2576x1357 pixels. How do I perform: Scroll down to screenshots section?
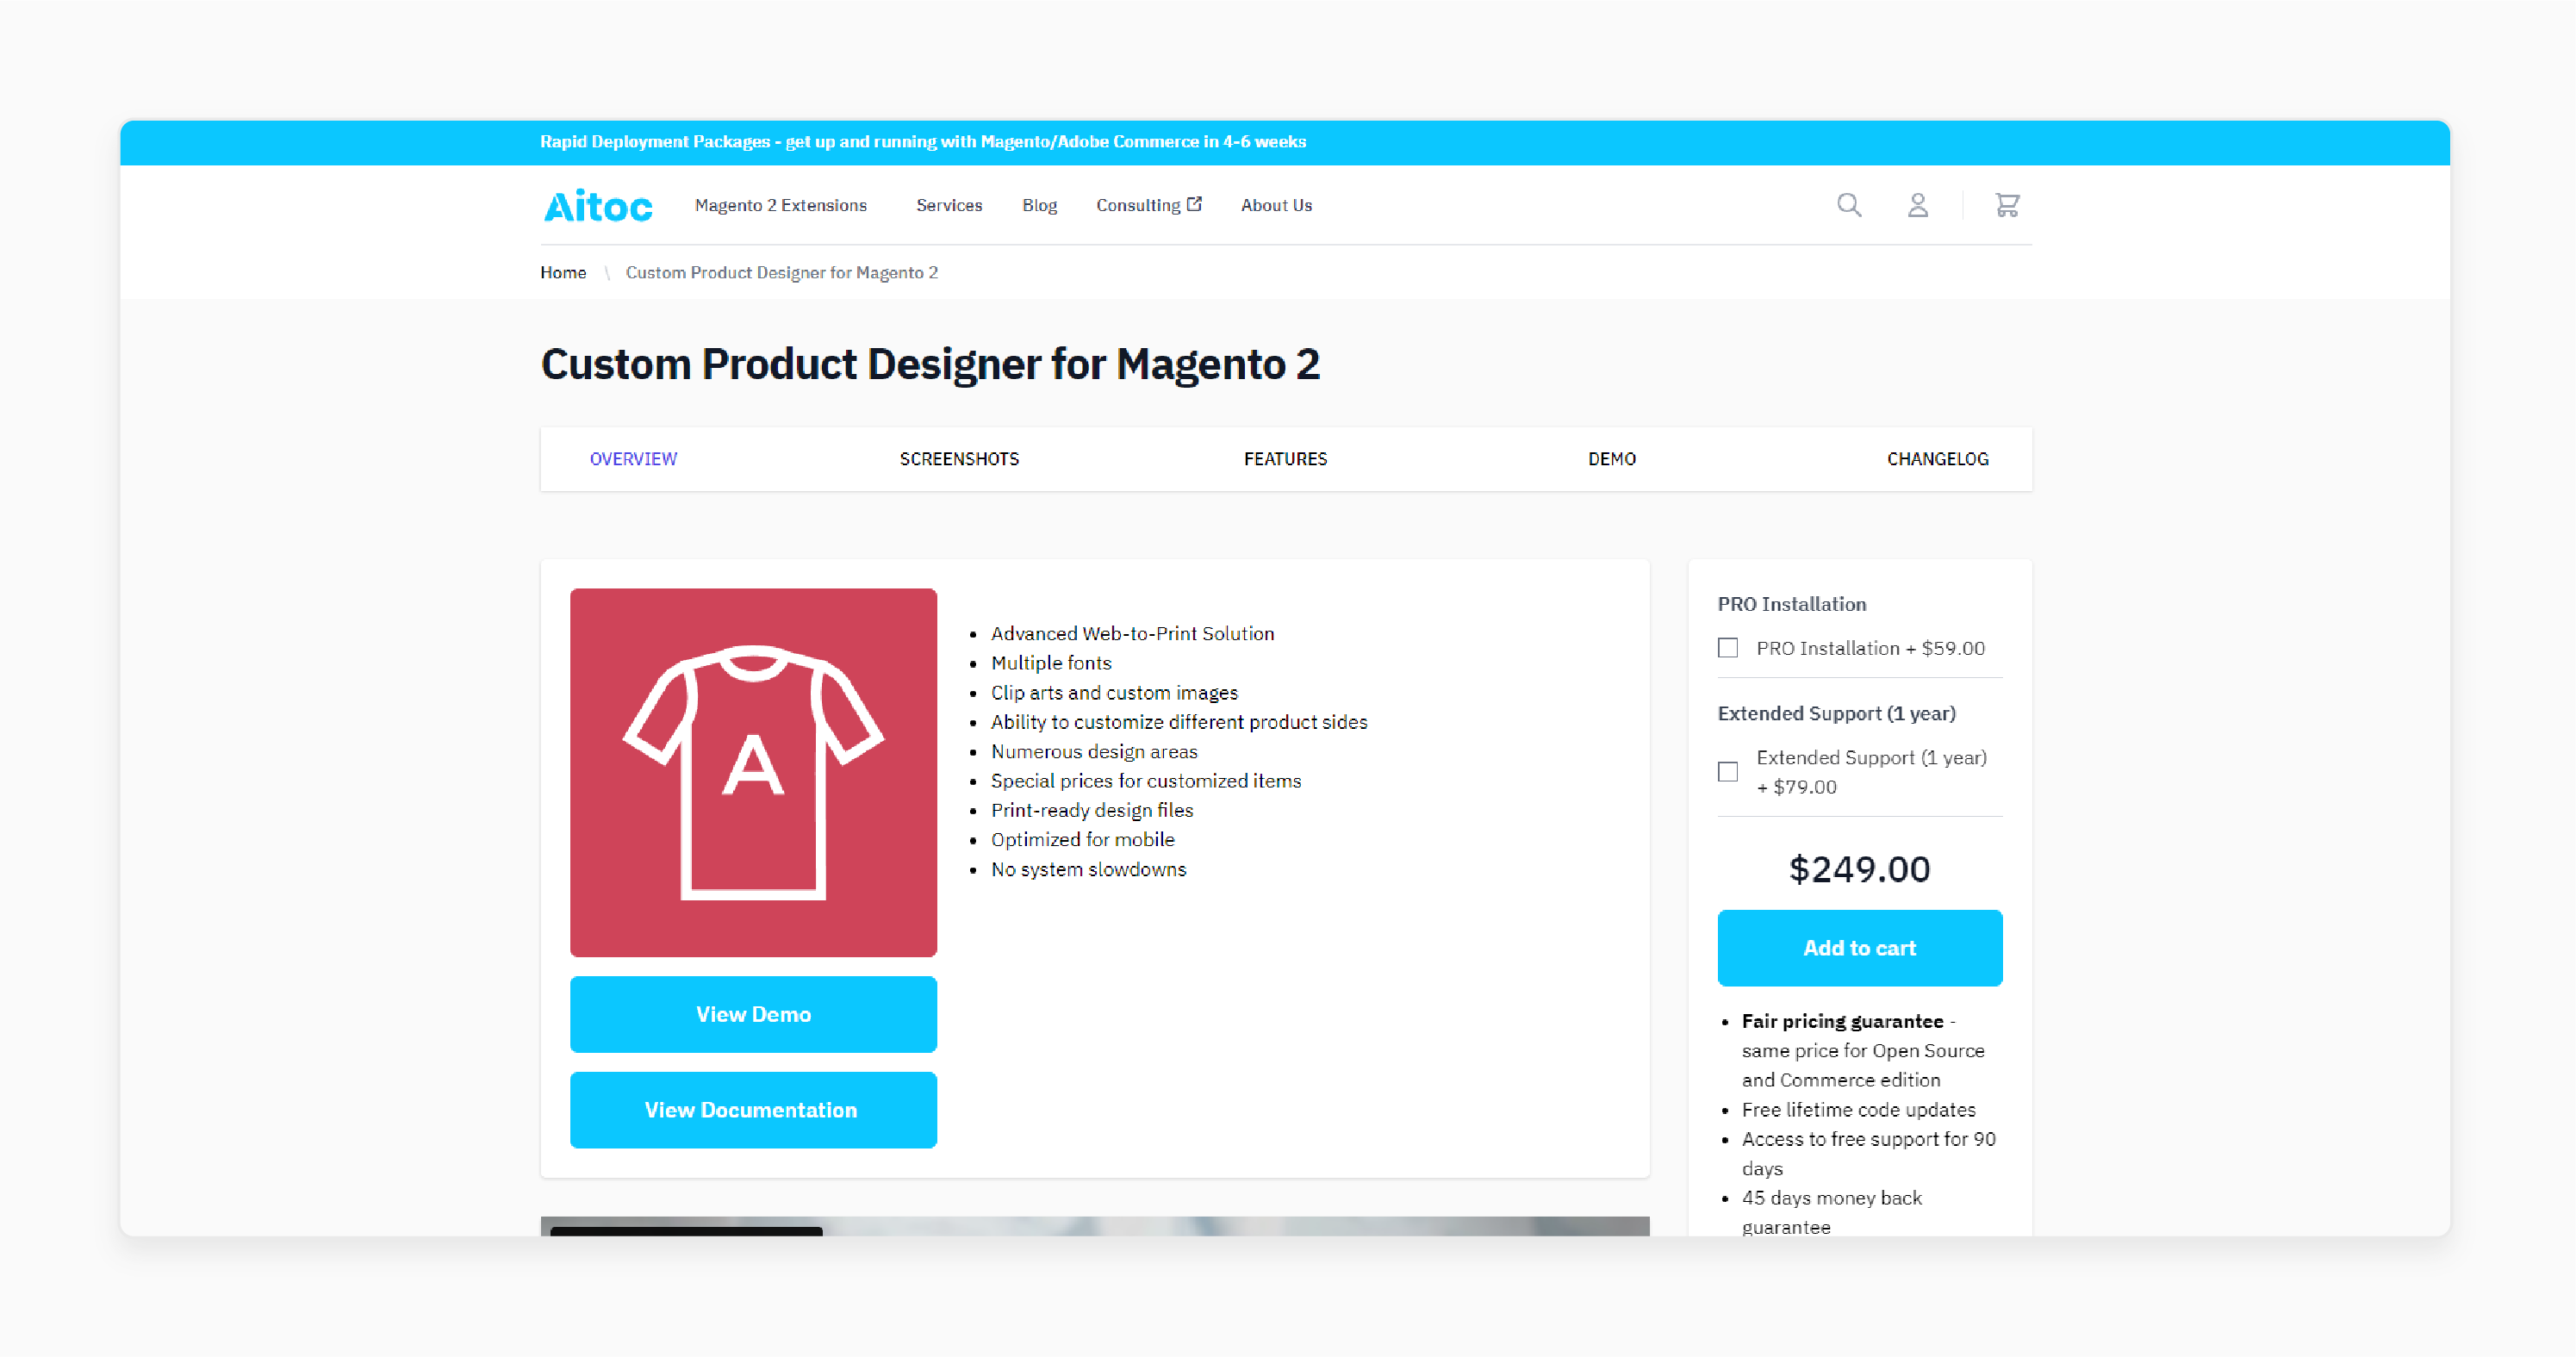[959, 457]
